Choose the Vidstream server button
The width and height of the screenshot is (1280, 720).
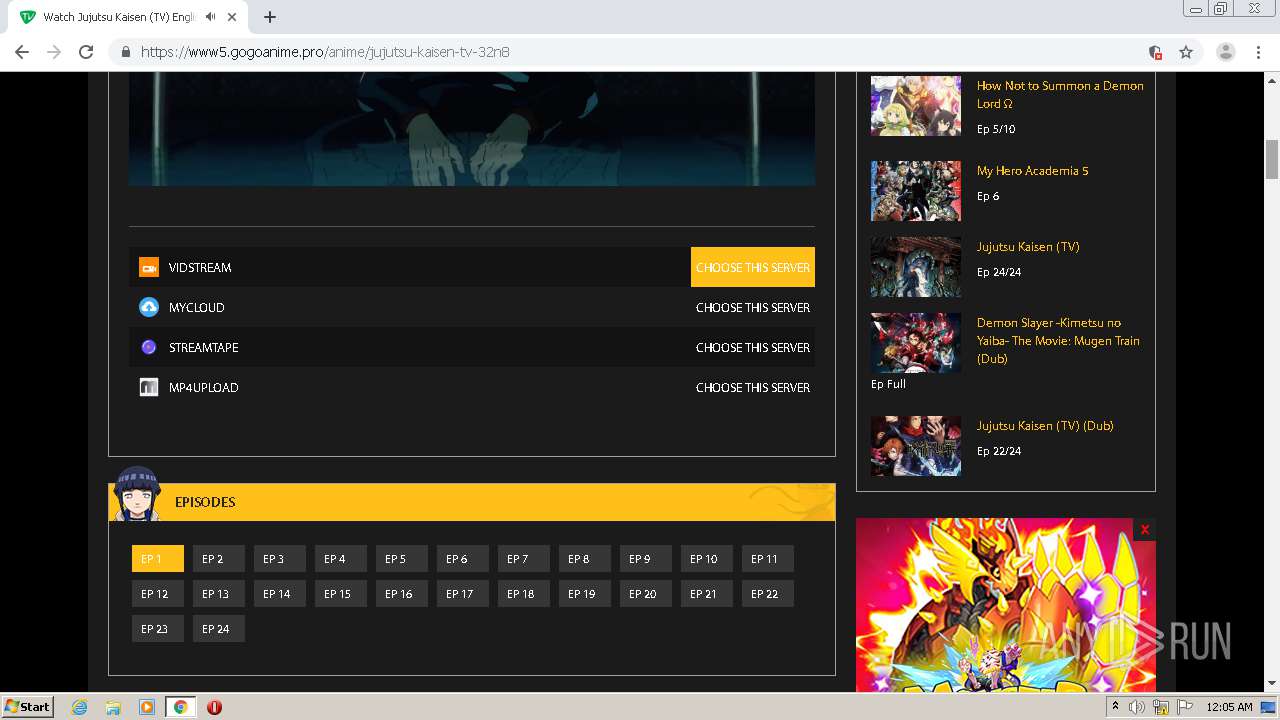click(753, 267)
